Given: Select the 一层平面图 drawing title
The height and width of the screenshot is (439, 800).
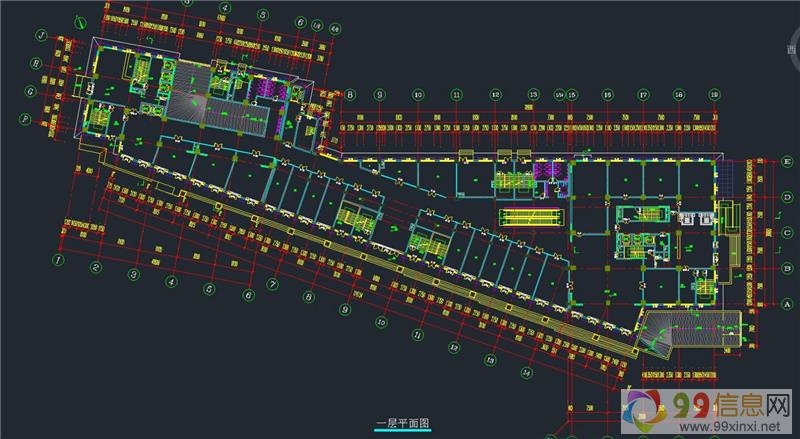Looking at the screenshot, I should coord(401,423).
